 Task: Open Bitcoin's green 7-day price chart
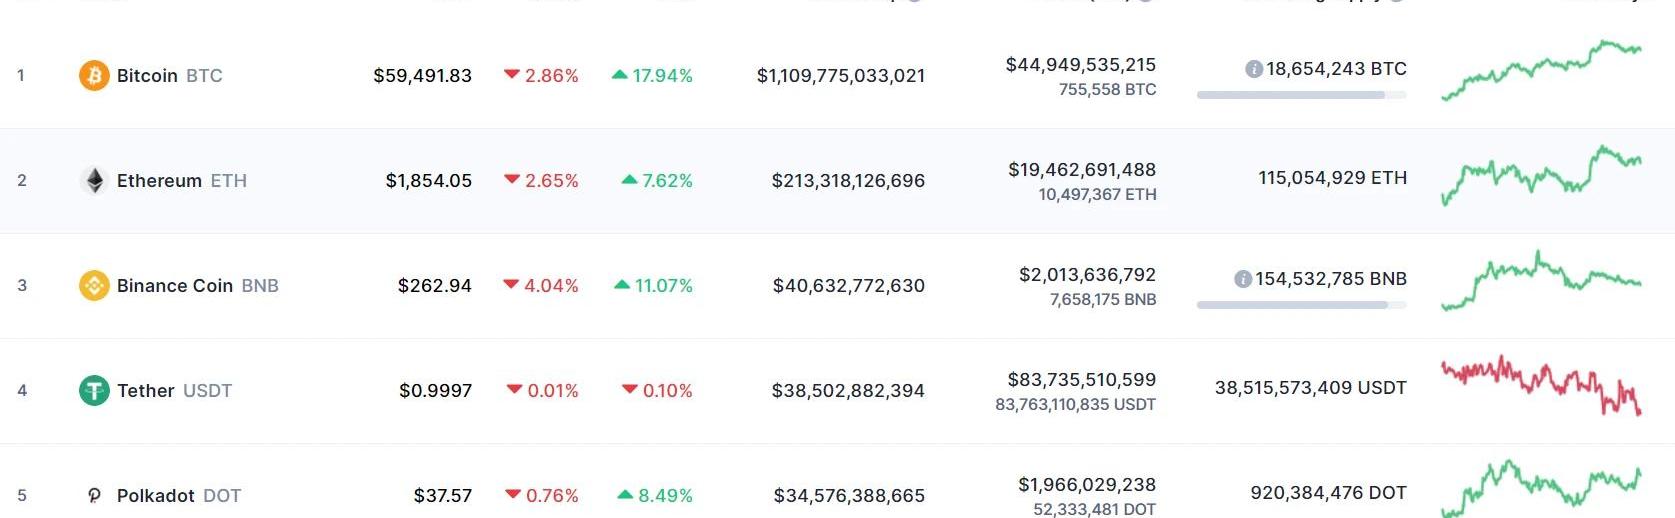[1540, 70]
